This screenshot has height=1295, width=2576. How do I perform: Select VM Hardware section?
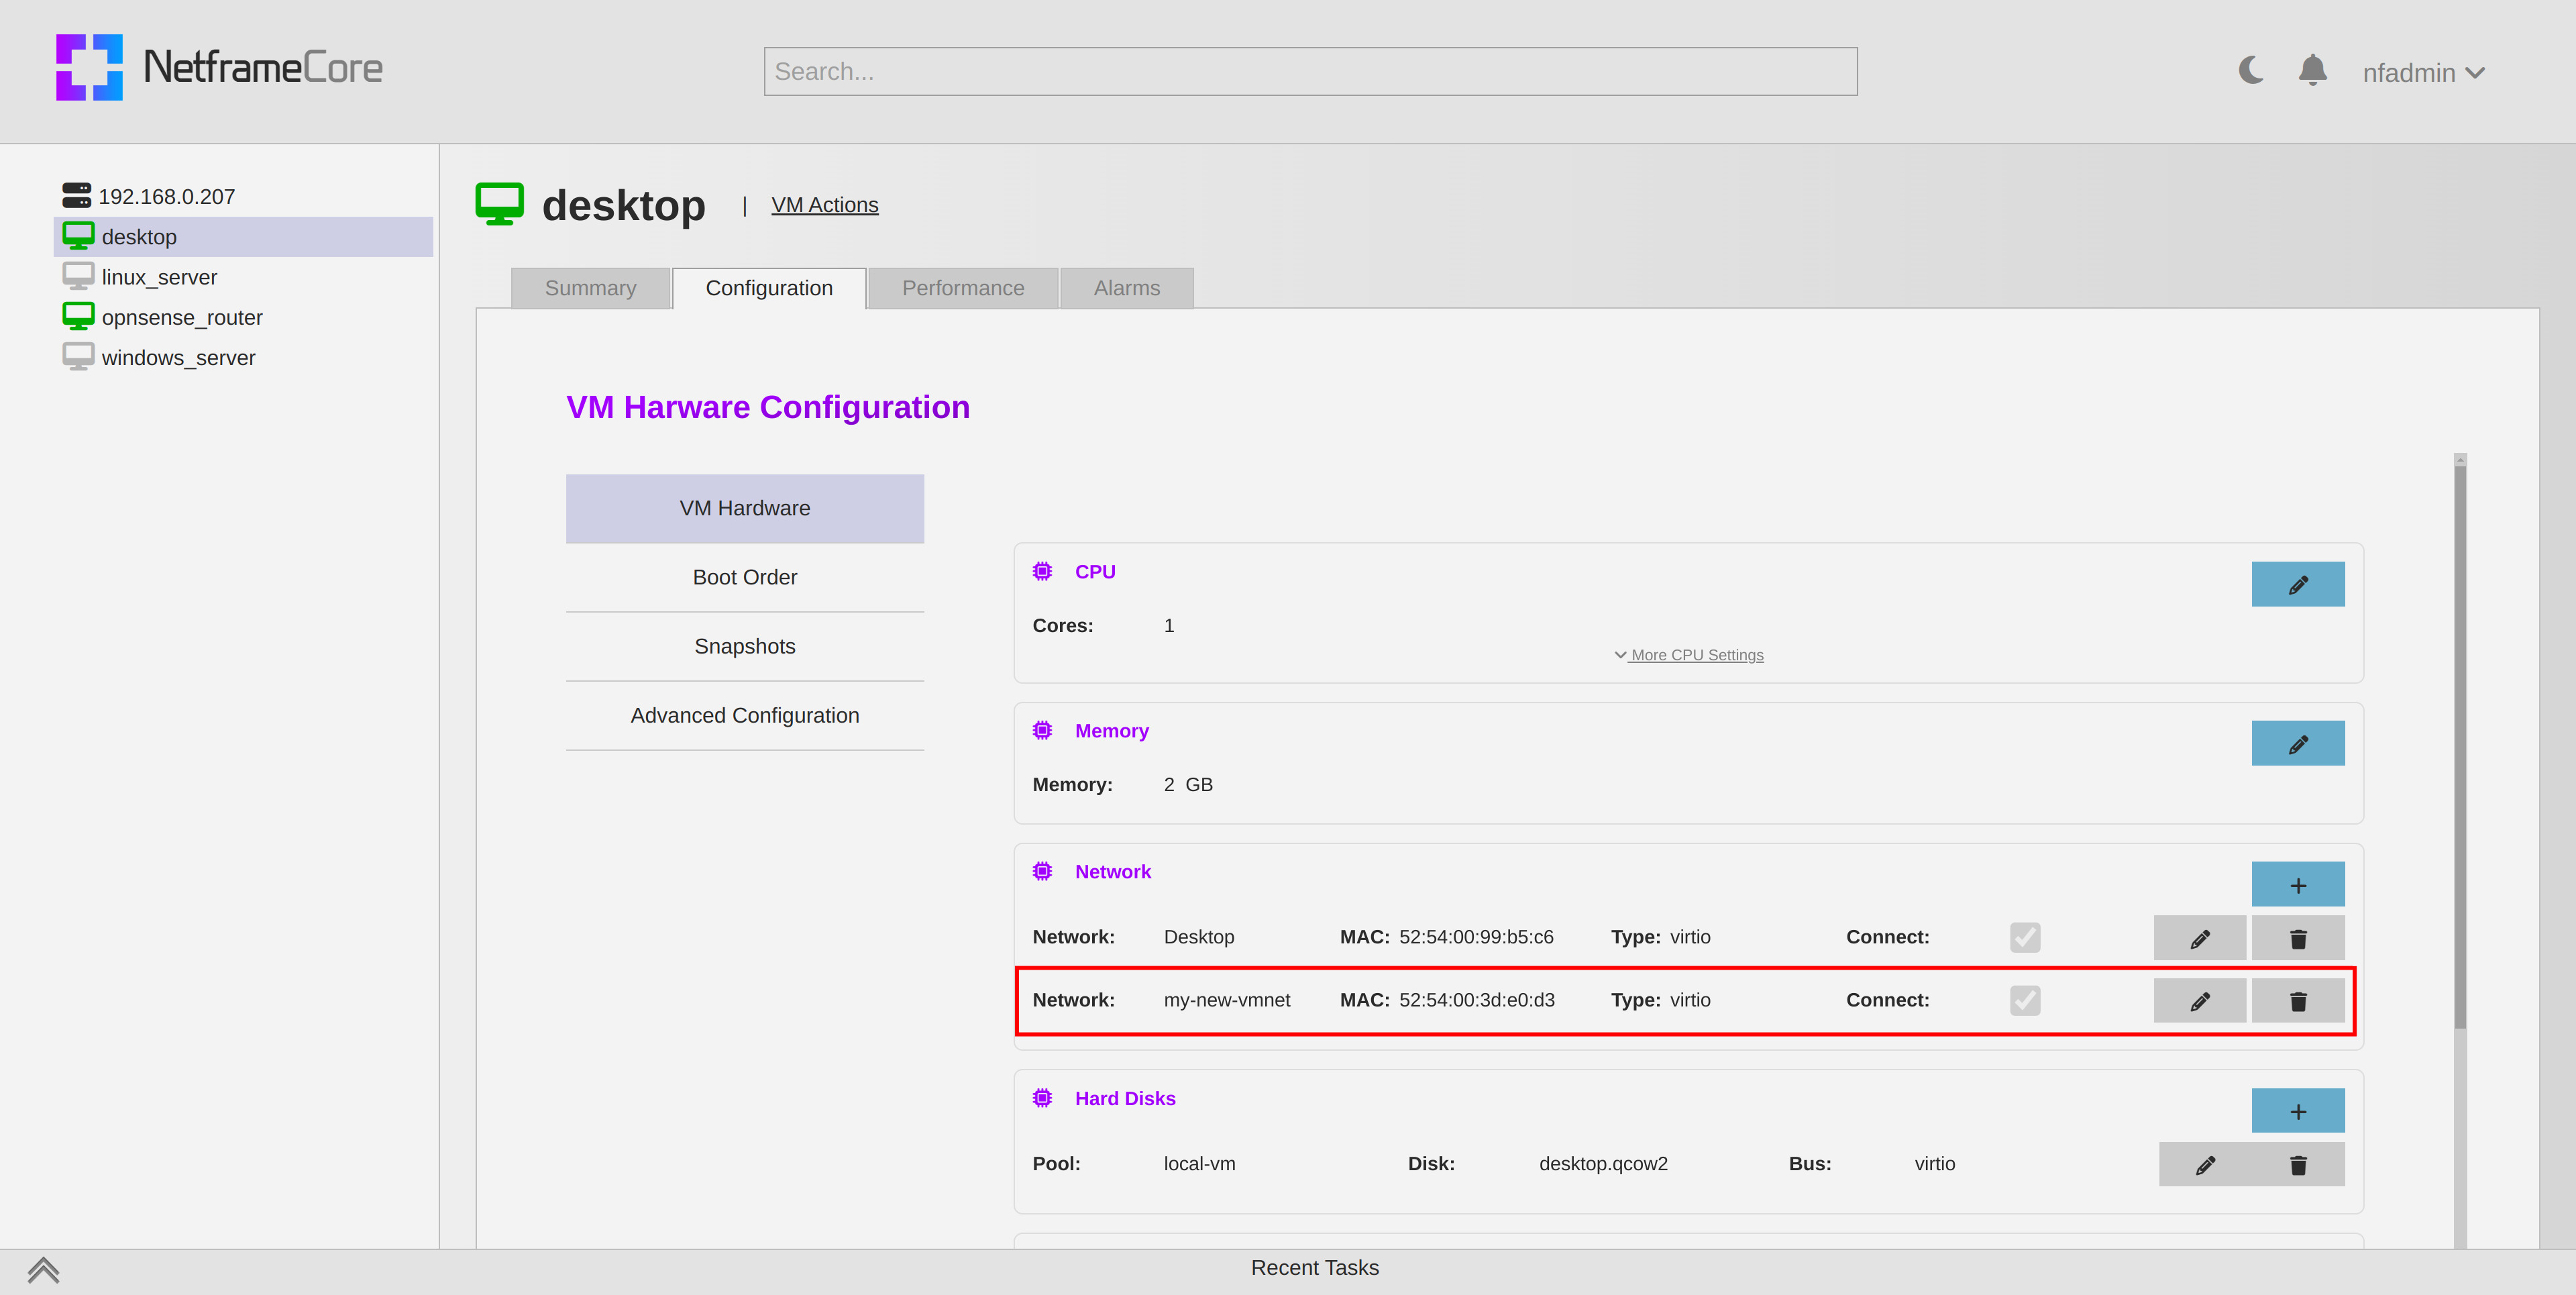pyautogui.click(x=745, y=508)
